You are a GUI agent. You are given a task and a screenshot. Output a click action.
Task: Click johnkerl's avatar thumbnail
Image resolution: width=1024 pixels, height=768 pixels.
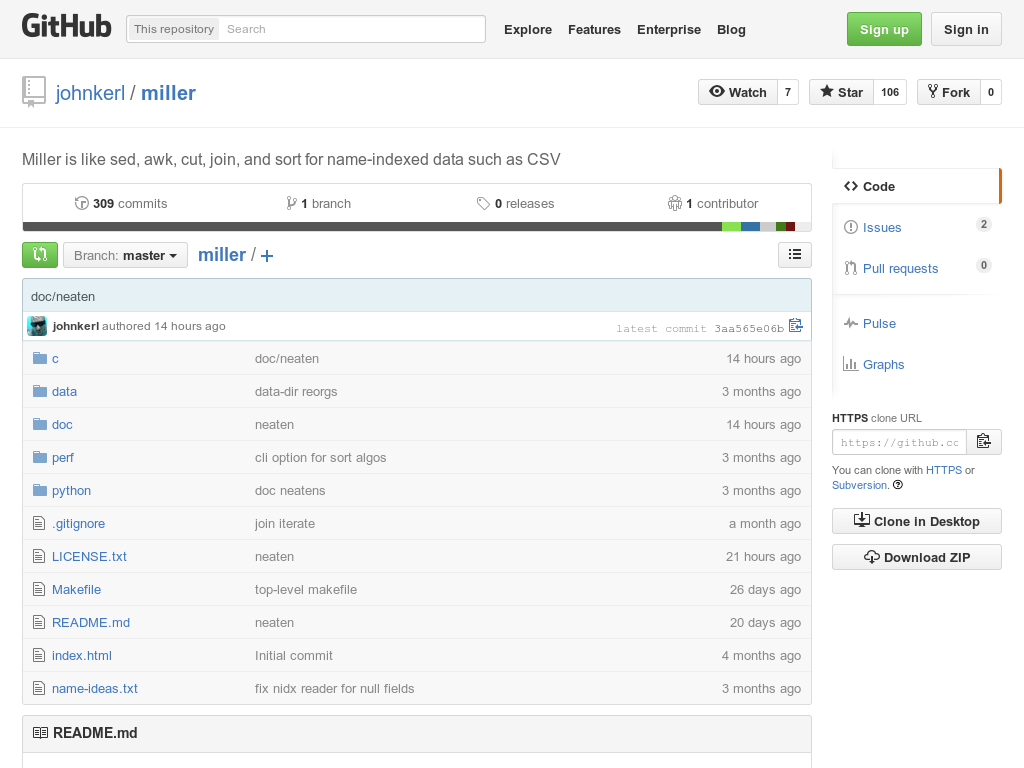click(x=37, y=326)
